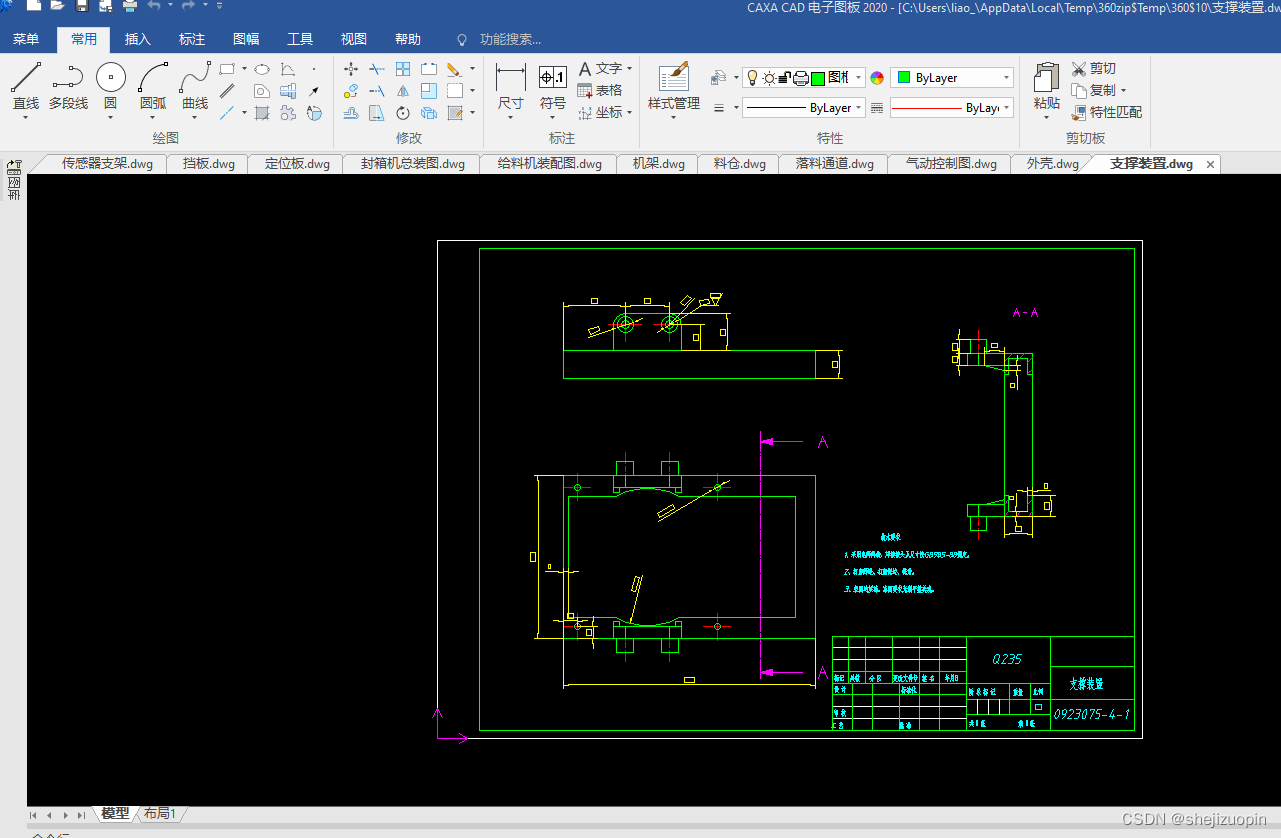The height and width of the screenshot is (838, 1281).
Task: Click the Move tool in Modify group
Action: pyautogui.click(x=351, y=69)
